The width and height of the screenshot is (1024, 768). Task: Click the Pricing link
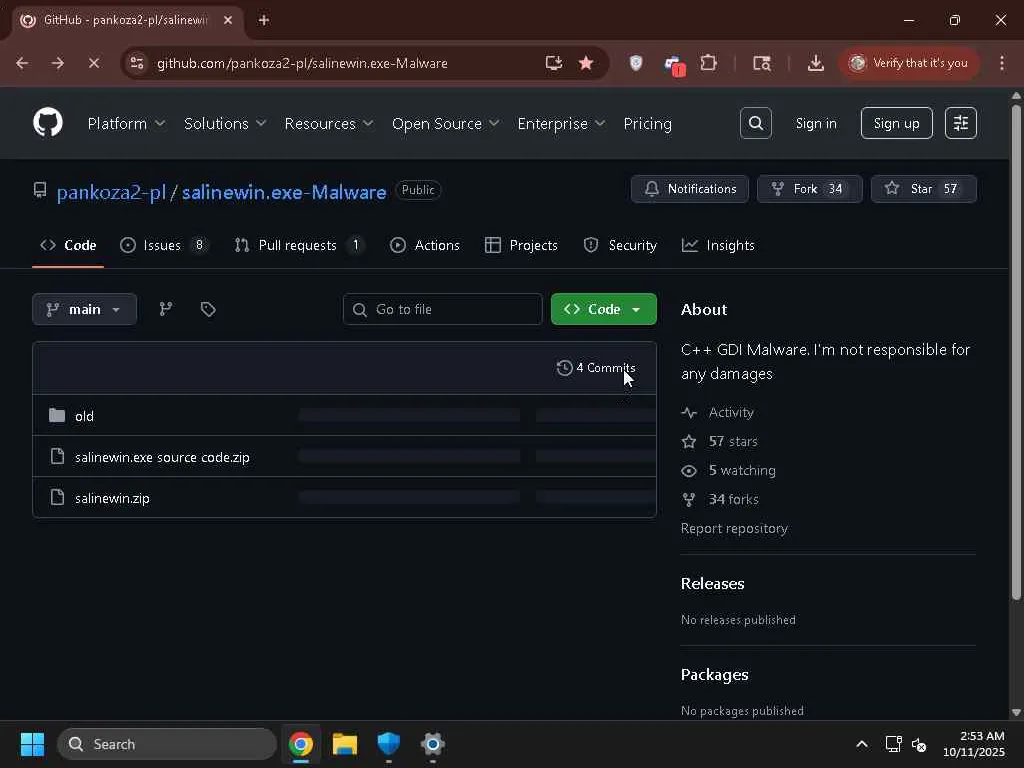[x=647, y=123]
